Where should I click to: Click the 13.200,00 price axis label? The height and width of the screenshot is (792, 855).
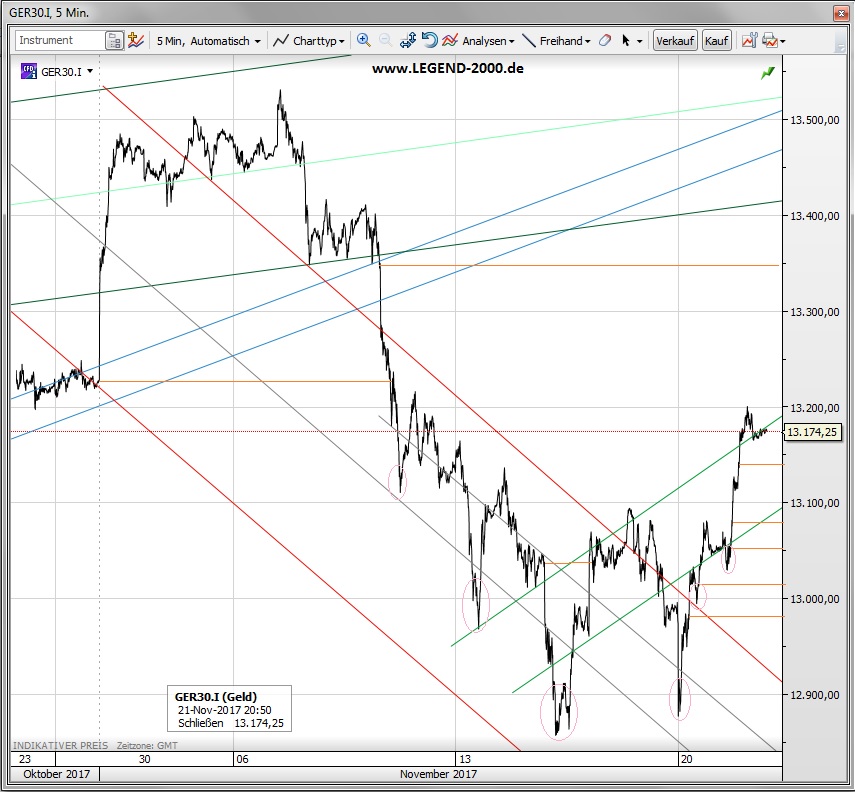(815, 408)
